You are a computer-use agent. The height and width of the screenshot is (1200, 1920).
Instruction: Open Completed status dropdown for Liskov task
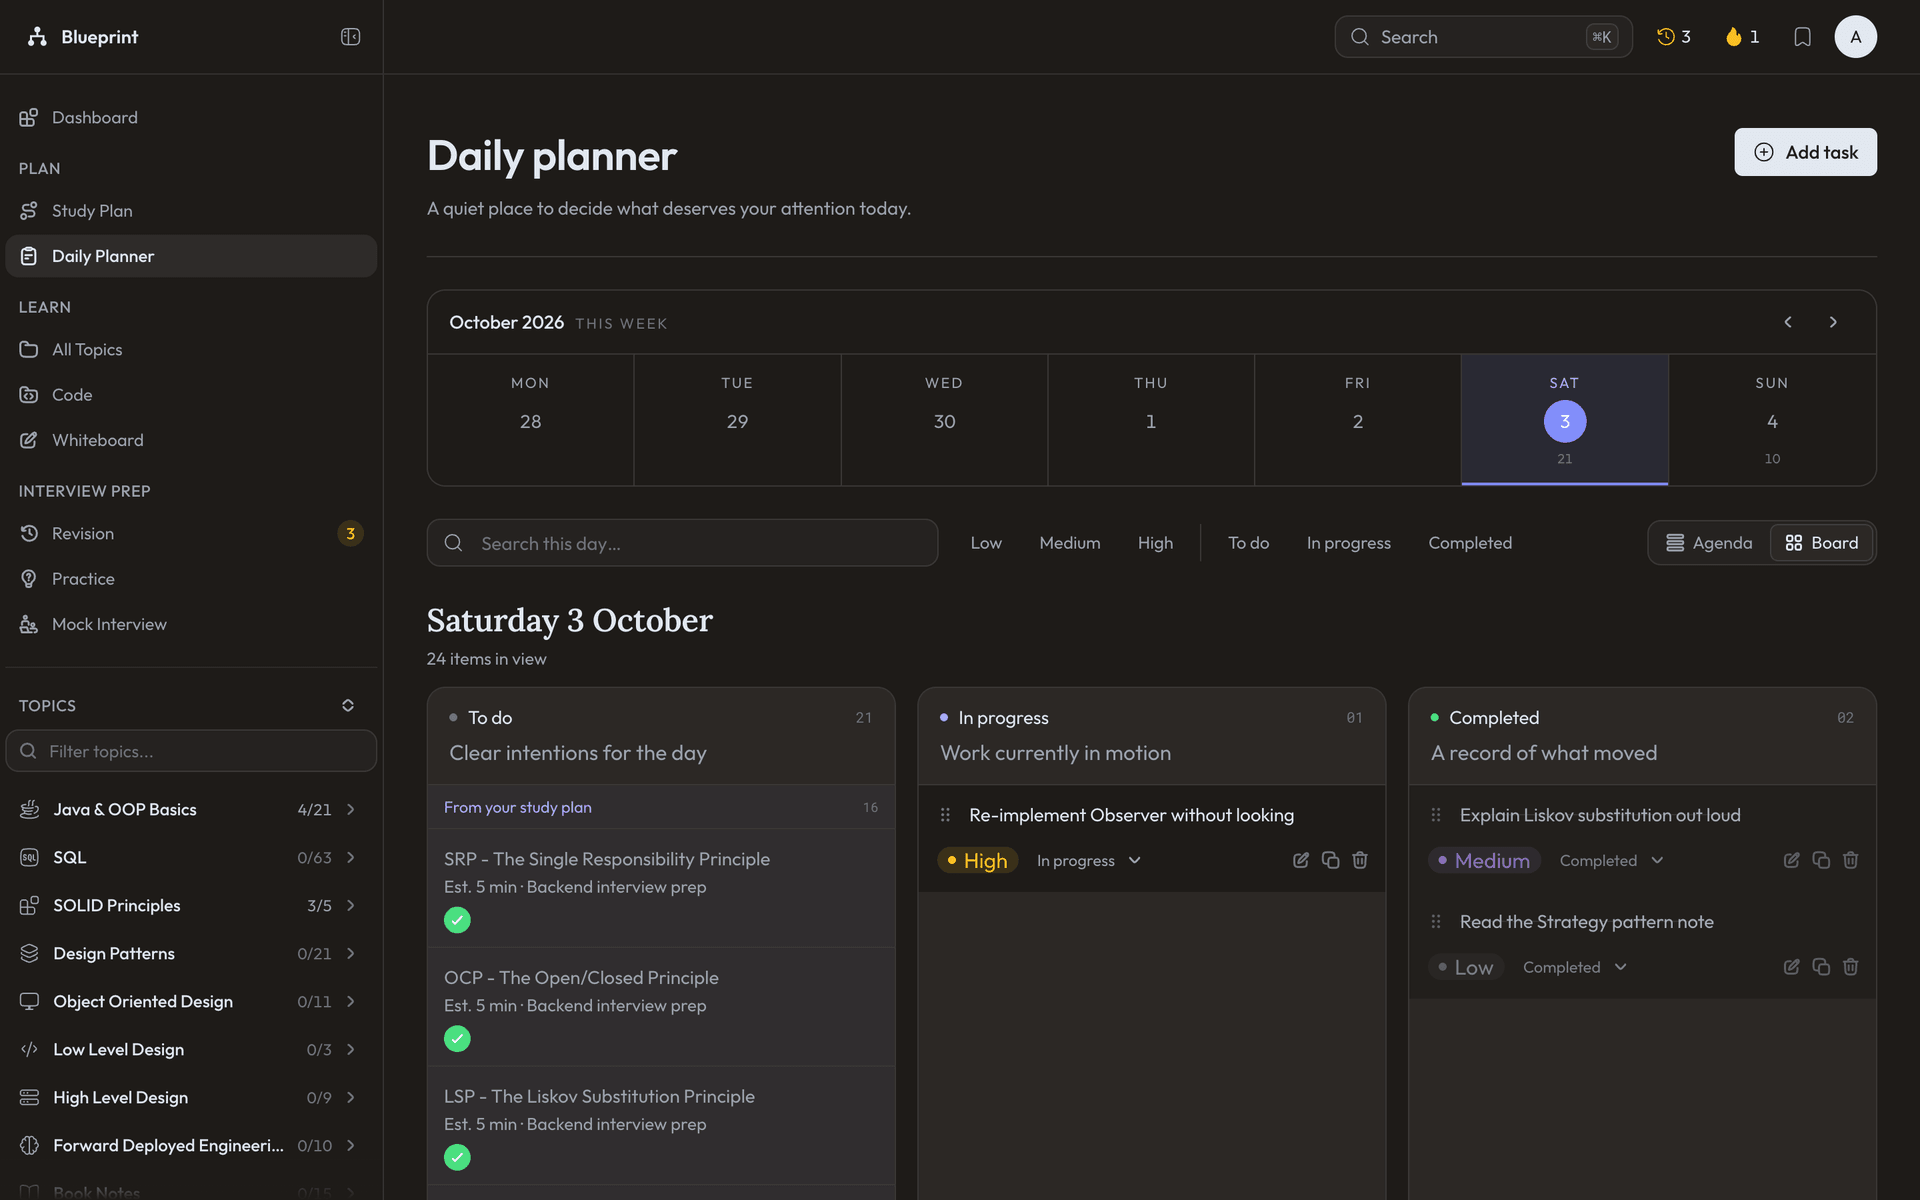(1611, 861)
